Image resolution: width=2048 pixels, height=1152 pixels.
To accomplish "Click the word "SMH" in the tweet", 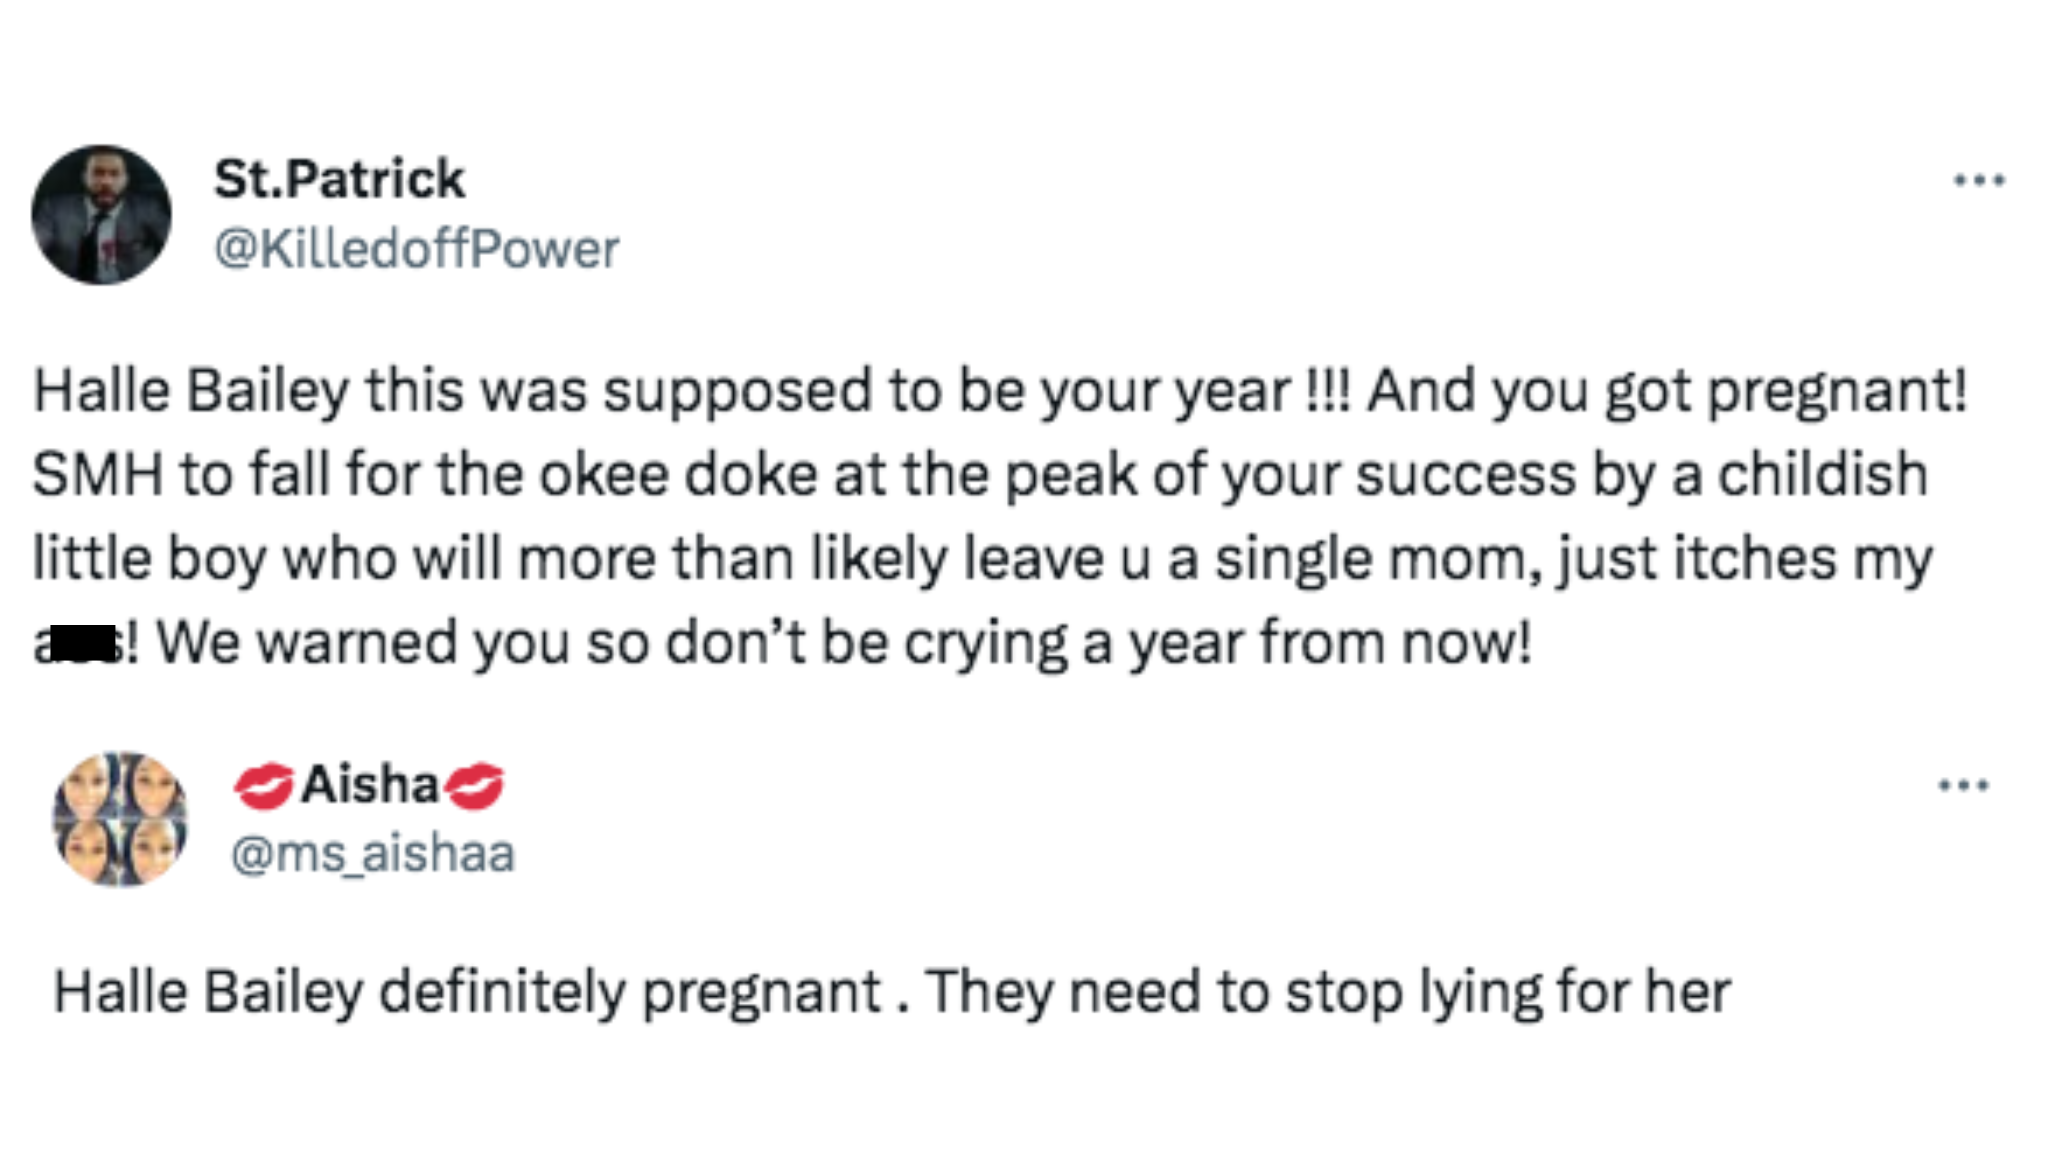I will 97,475.
